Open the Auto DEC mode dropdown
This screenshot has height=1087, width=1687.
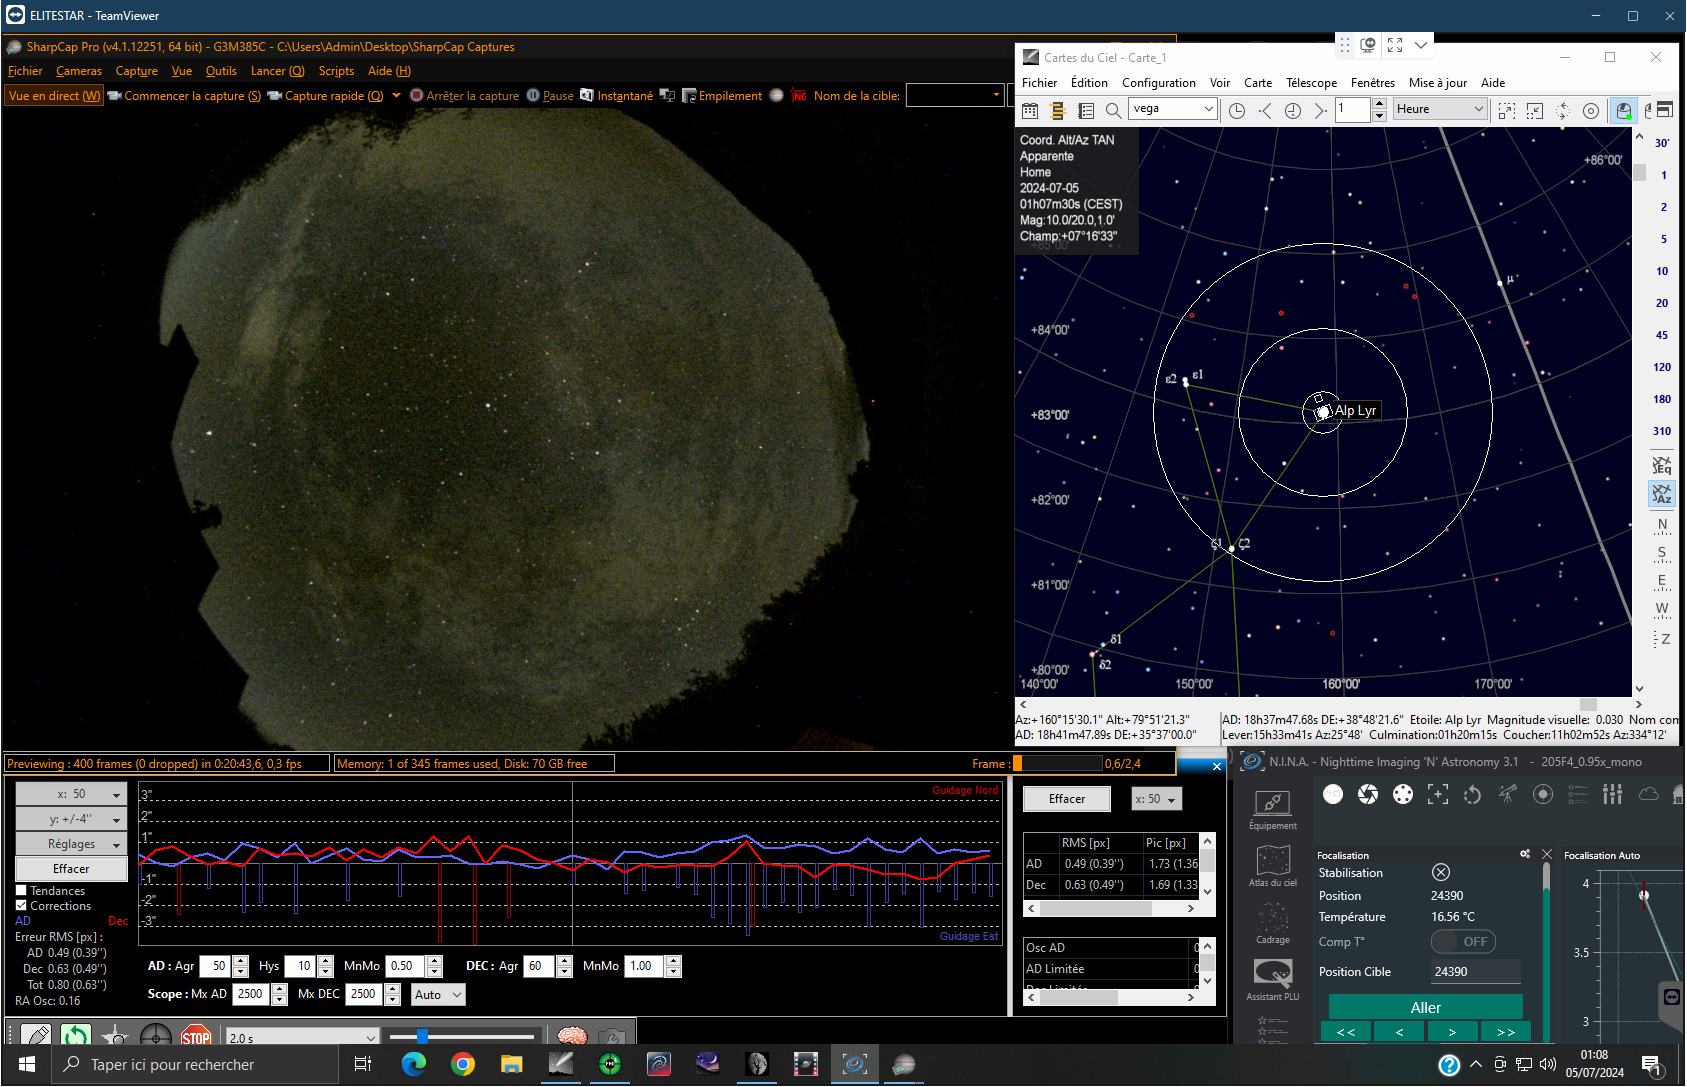pos(438,995)
